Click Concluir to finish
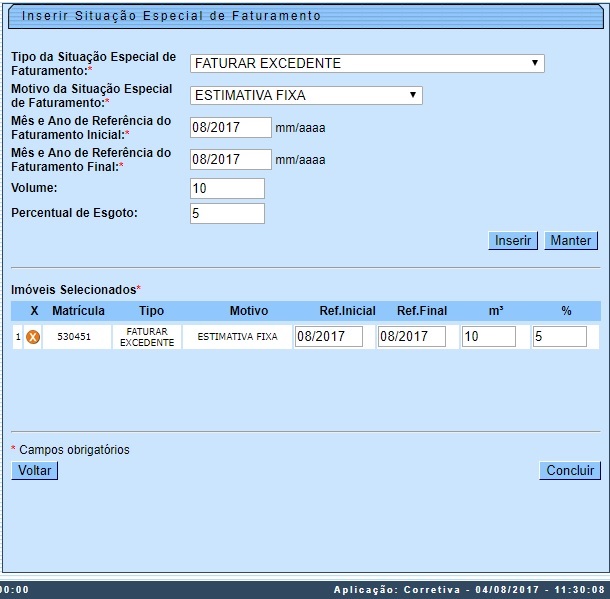The height and width of the screenshot is (599, 610). [x=570, y=471]
